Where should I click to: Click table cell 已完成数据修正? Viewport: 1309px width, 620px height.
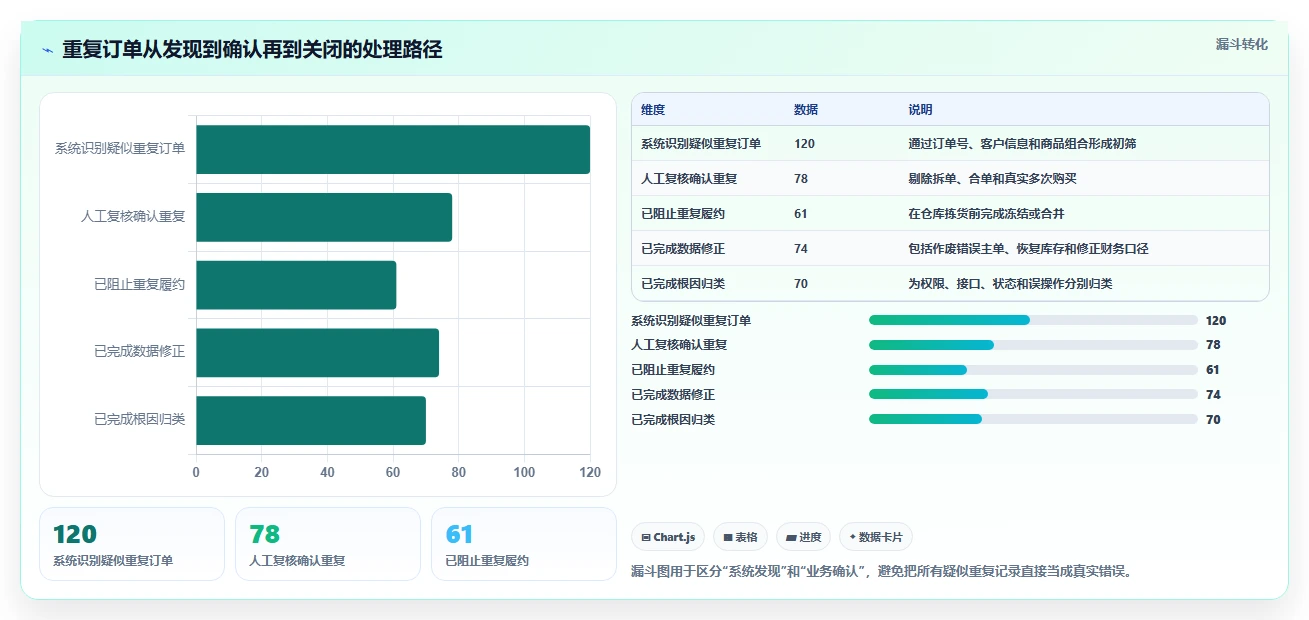coord(683,249)
